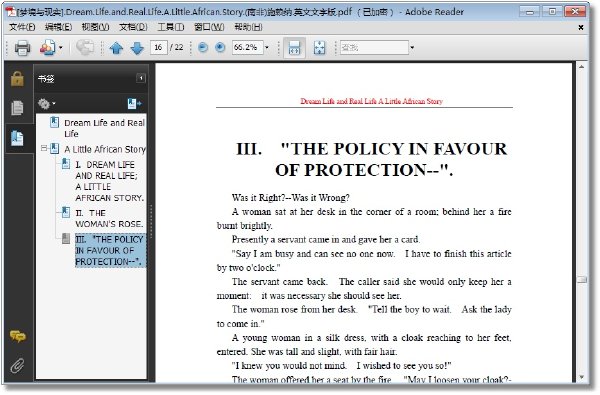Screen dimensions: 600x395
Task: Click the Find search text field
Action: tap(374, 47)
